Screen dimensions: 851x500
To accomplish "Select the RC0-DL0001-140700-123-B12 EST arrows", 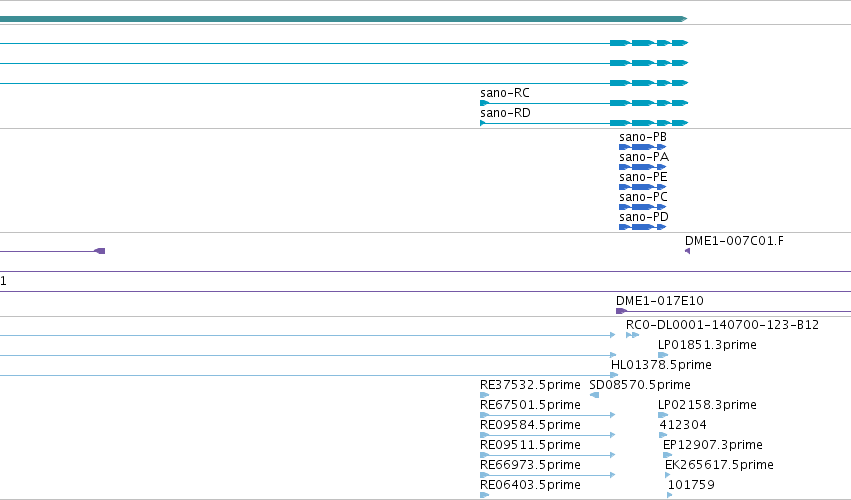I will 632,335.
